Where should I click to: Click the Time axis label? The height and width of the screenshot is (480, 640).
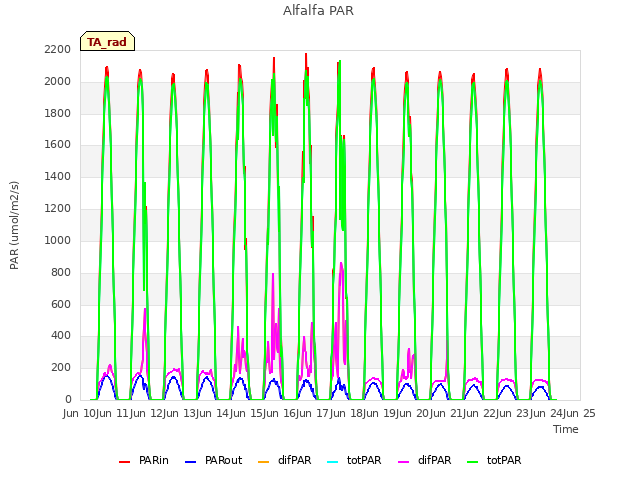(x=566, y=429)
